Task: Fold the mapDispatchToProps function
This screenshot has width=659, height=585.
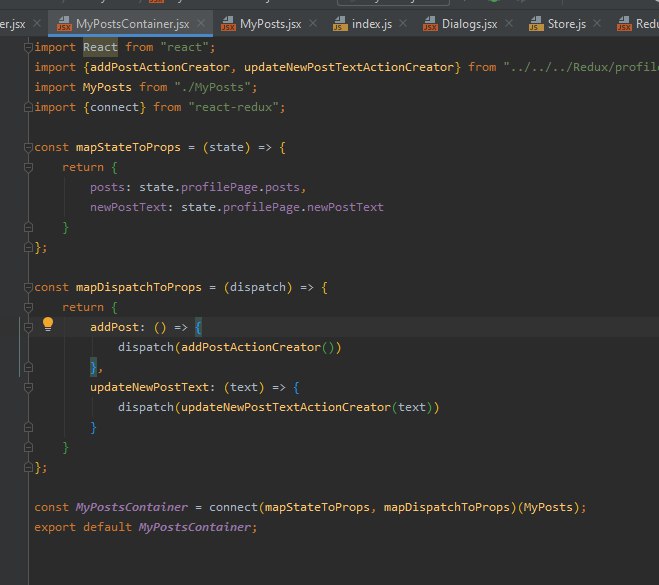Action: (29, 287)
